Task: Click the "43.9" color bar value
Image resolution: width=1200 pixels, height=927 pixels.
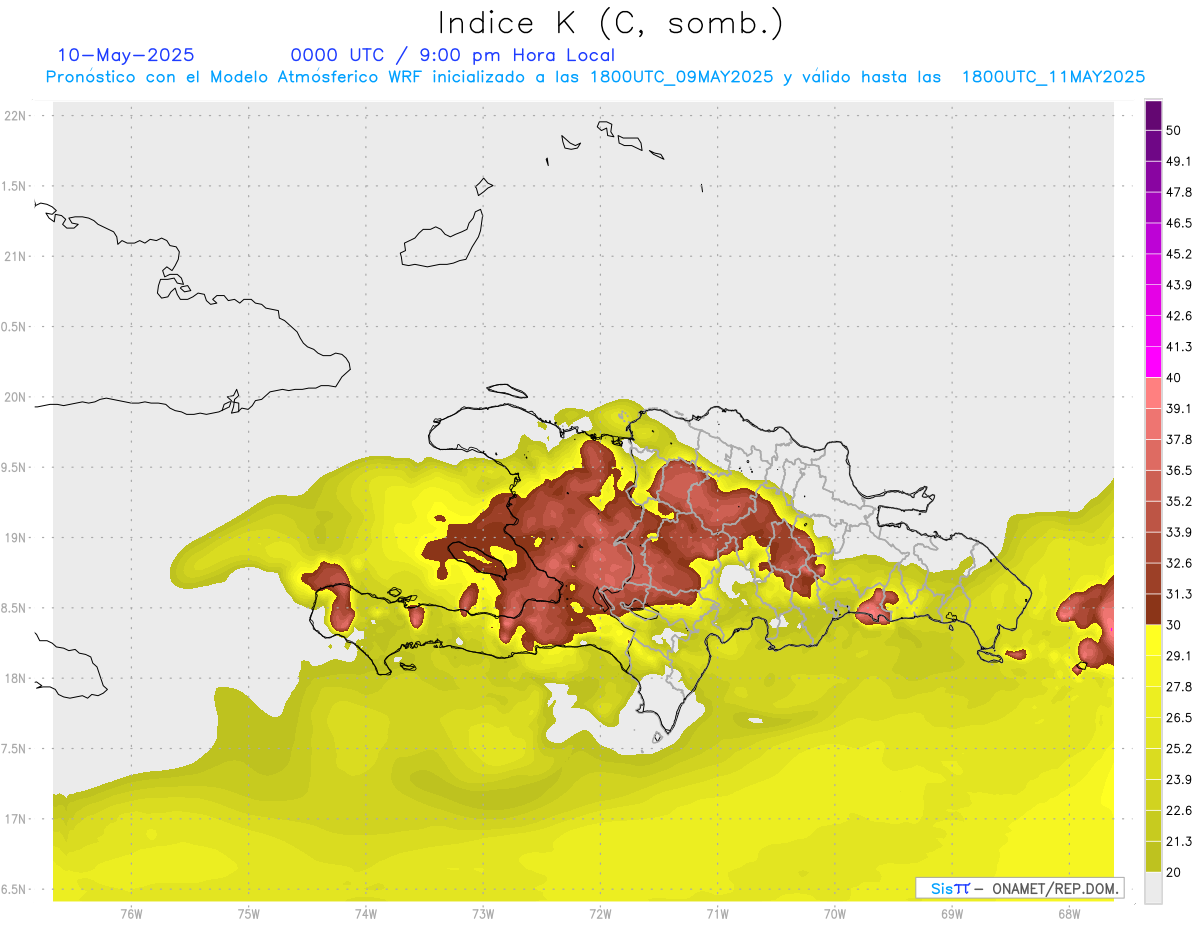Action: click(1178, 286)
